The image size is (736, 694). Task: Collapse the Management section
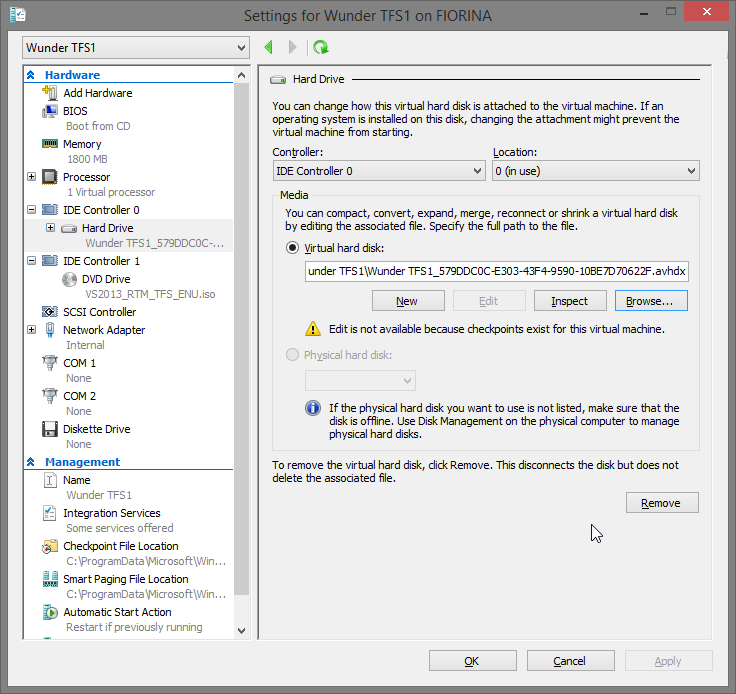point(31,462)
